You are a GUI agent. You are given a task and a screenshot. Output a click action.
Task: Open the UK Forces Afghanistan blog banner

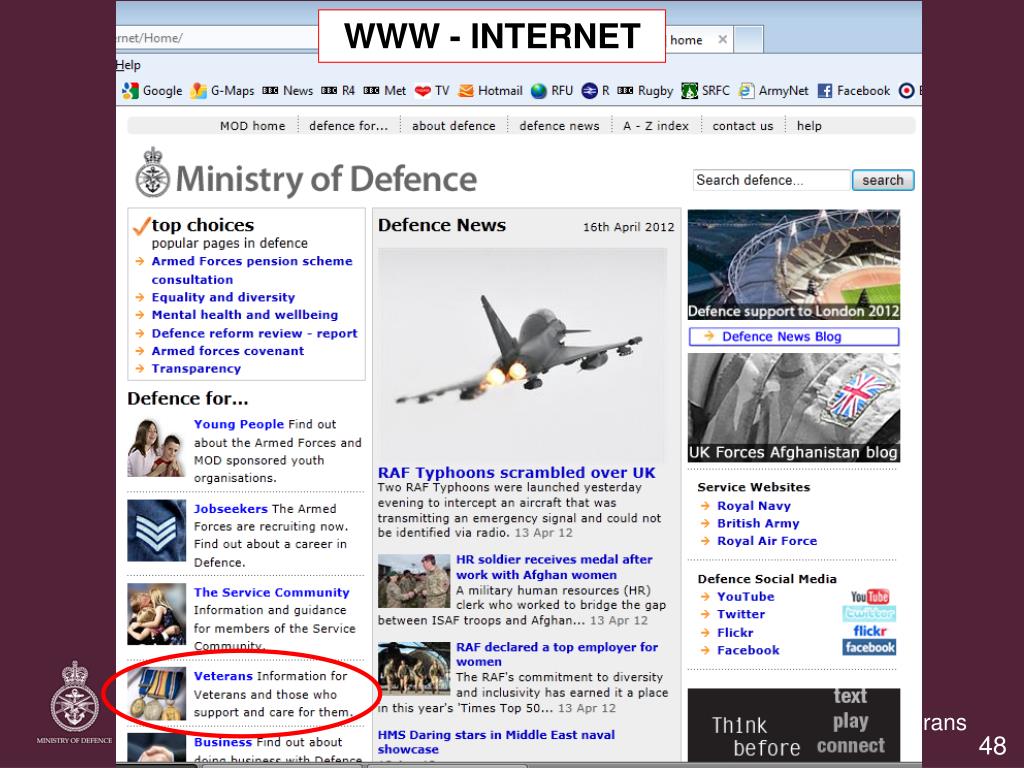tap(793, 408)
